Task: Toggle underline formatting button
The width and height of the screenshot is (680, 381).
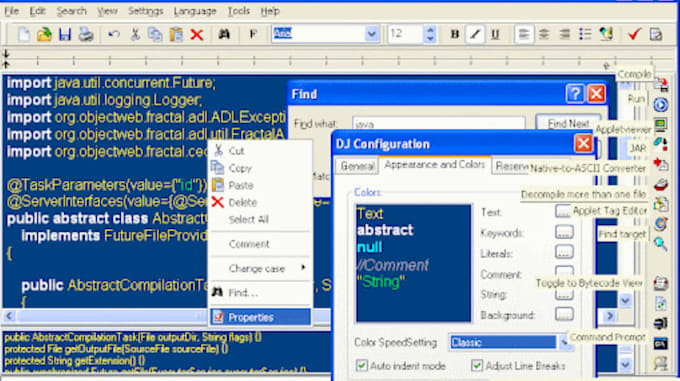Action: (x=495, y=34)
